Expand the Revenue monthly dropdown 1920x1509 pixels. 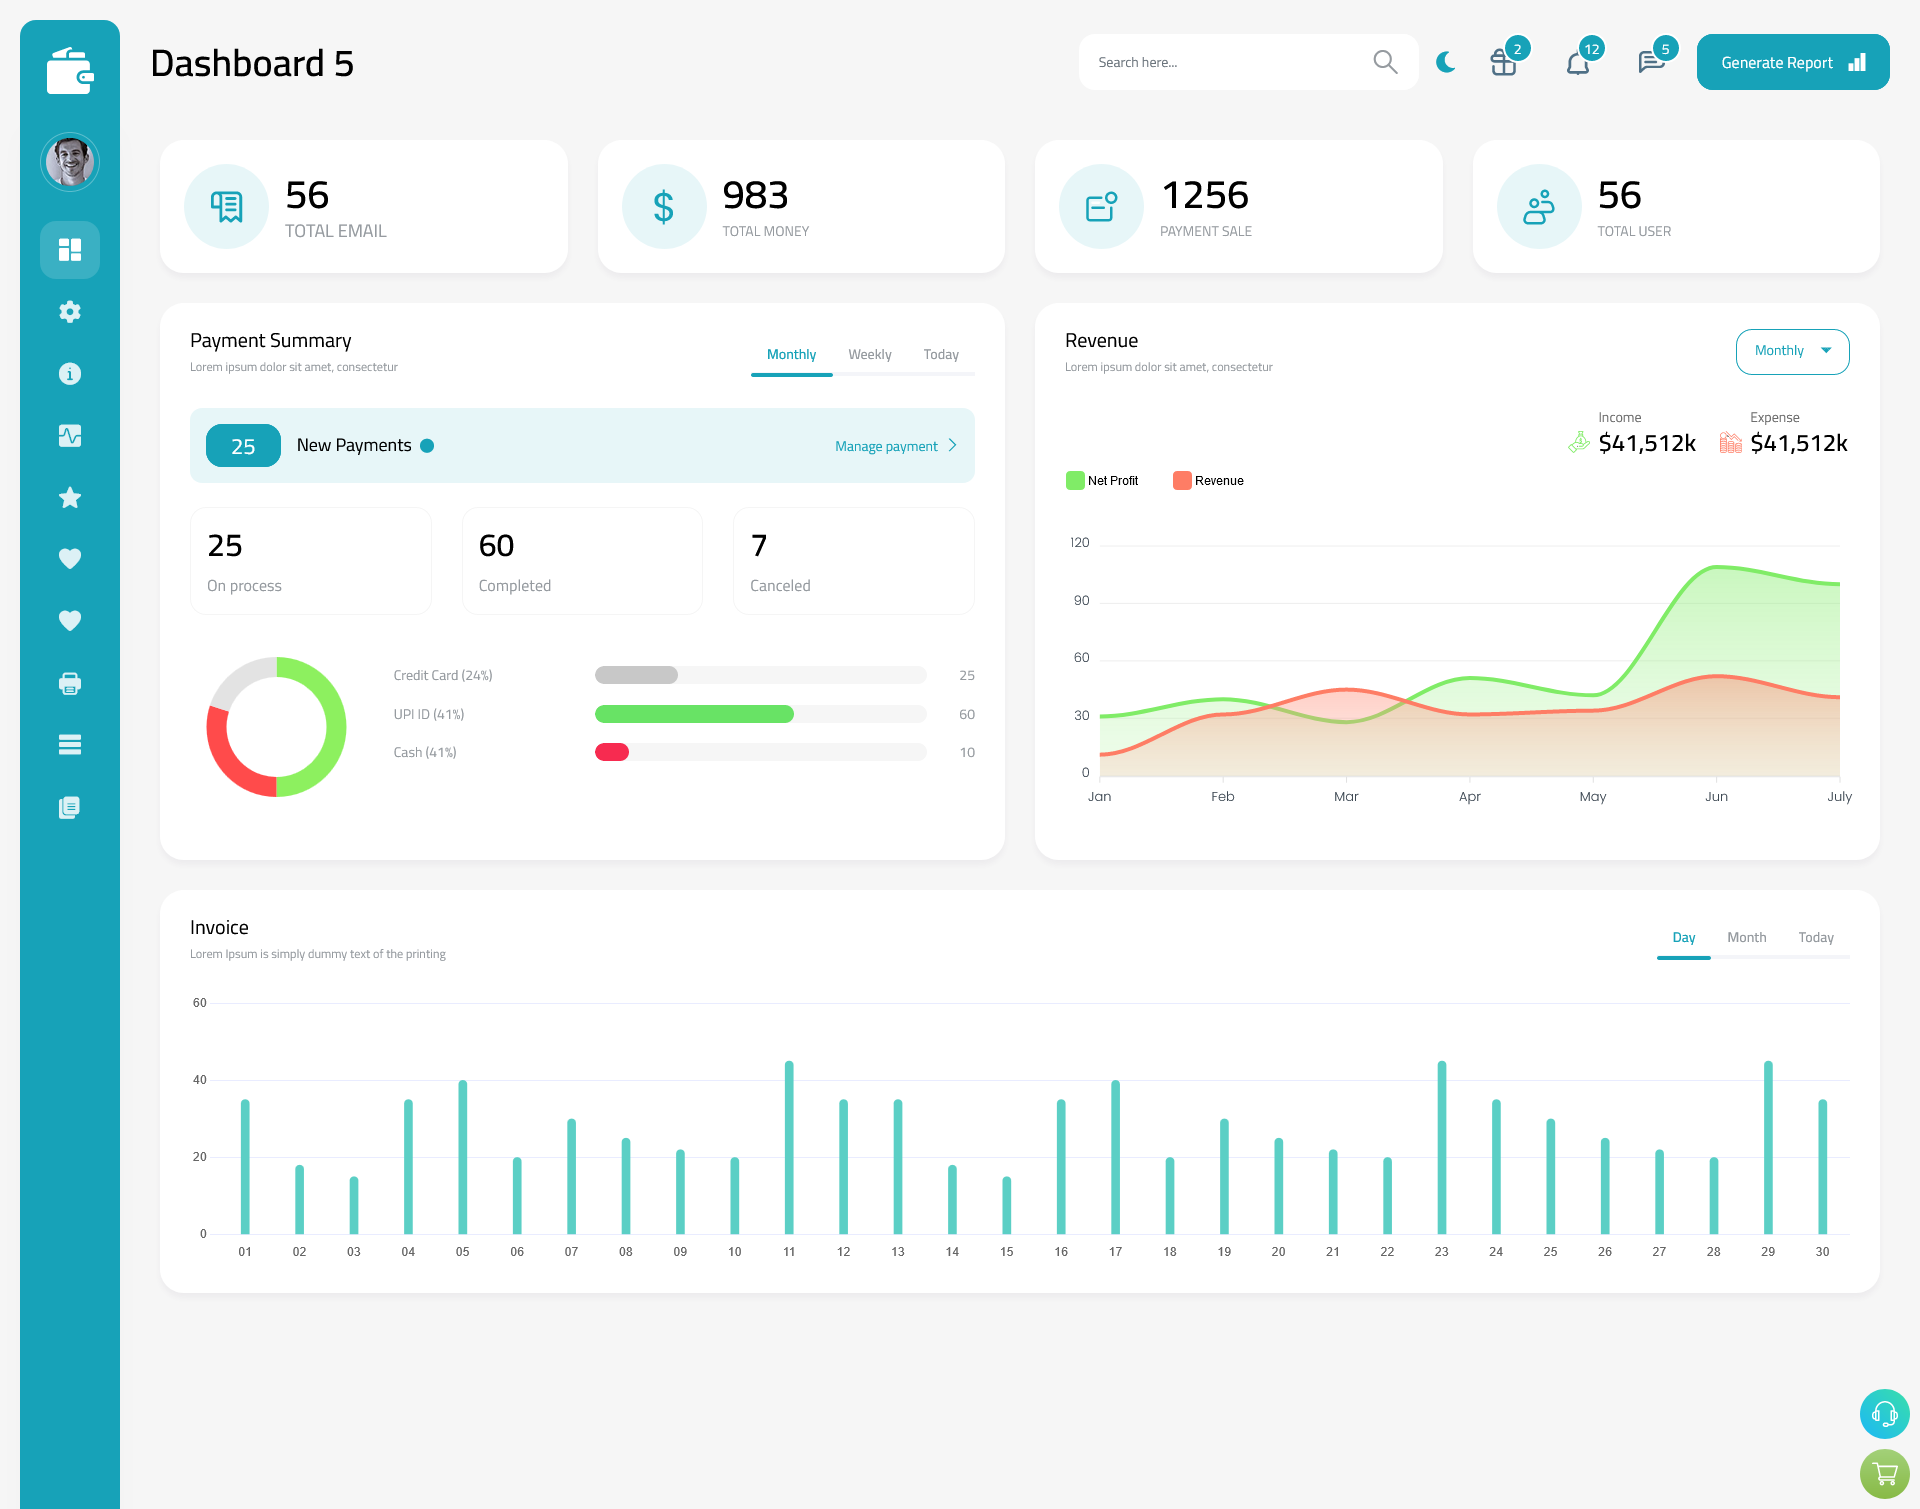click(x=1791, y=349)
